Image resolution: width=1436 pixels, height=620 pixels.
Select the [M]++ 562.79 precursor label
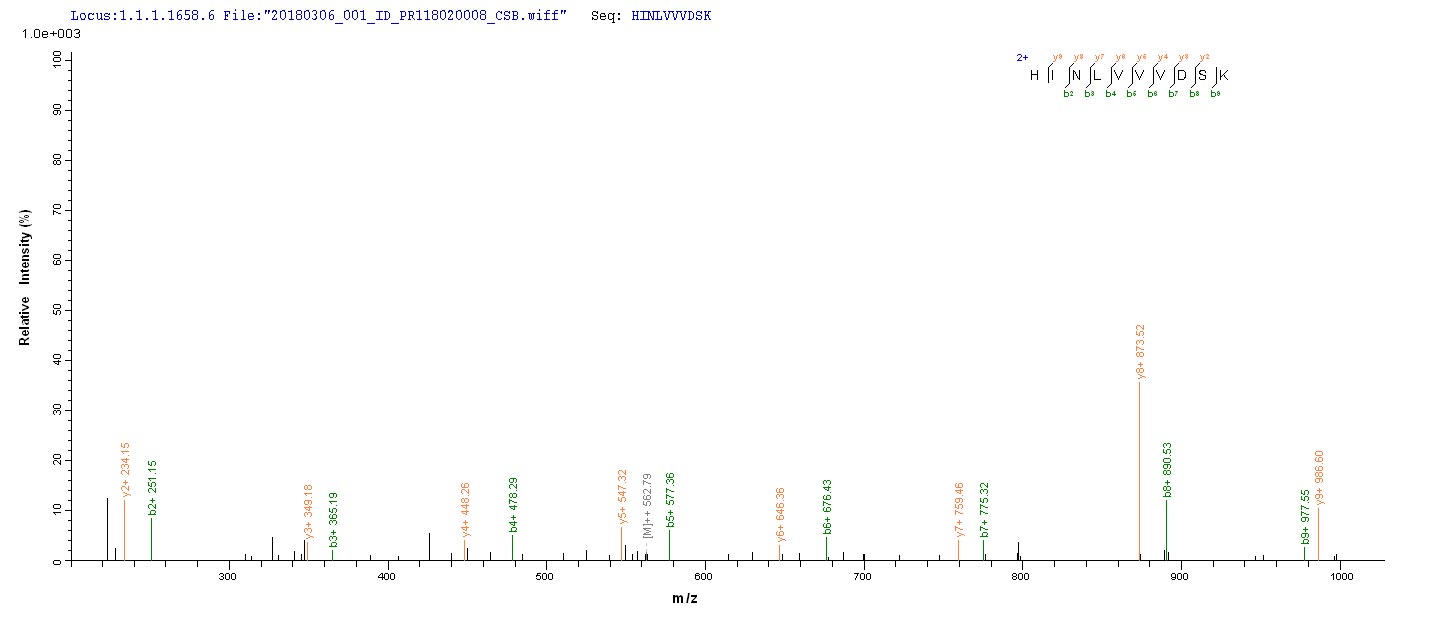(x=648, y=516)
